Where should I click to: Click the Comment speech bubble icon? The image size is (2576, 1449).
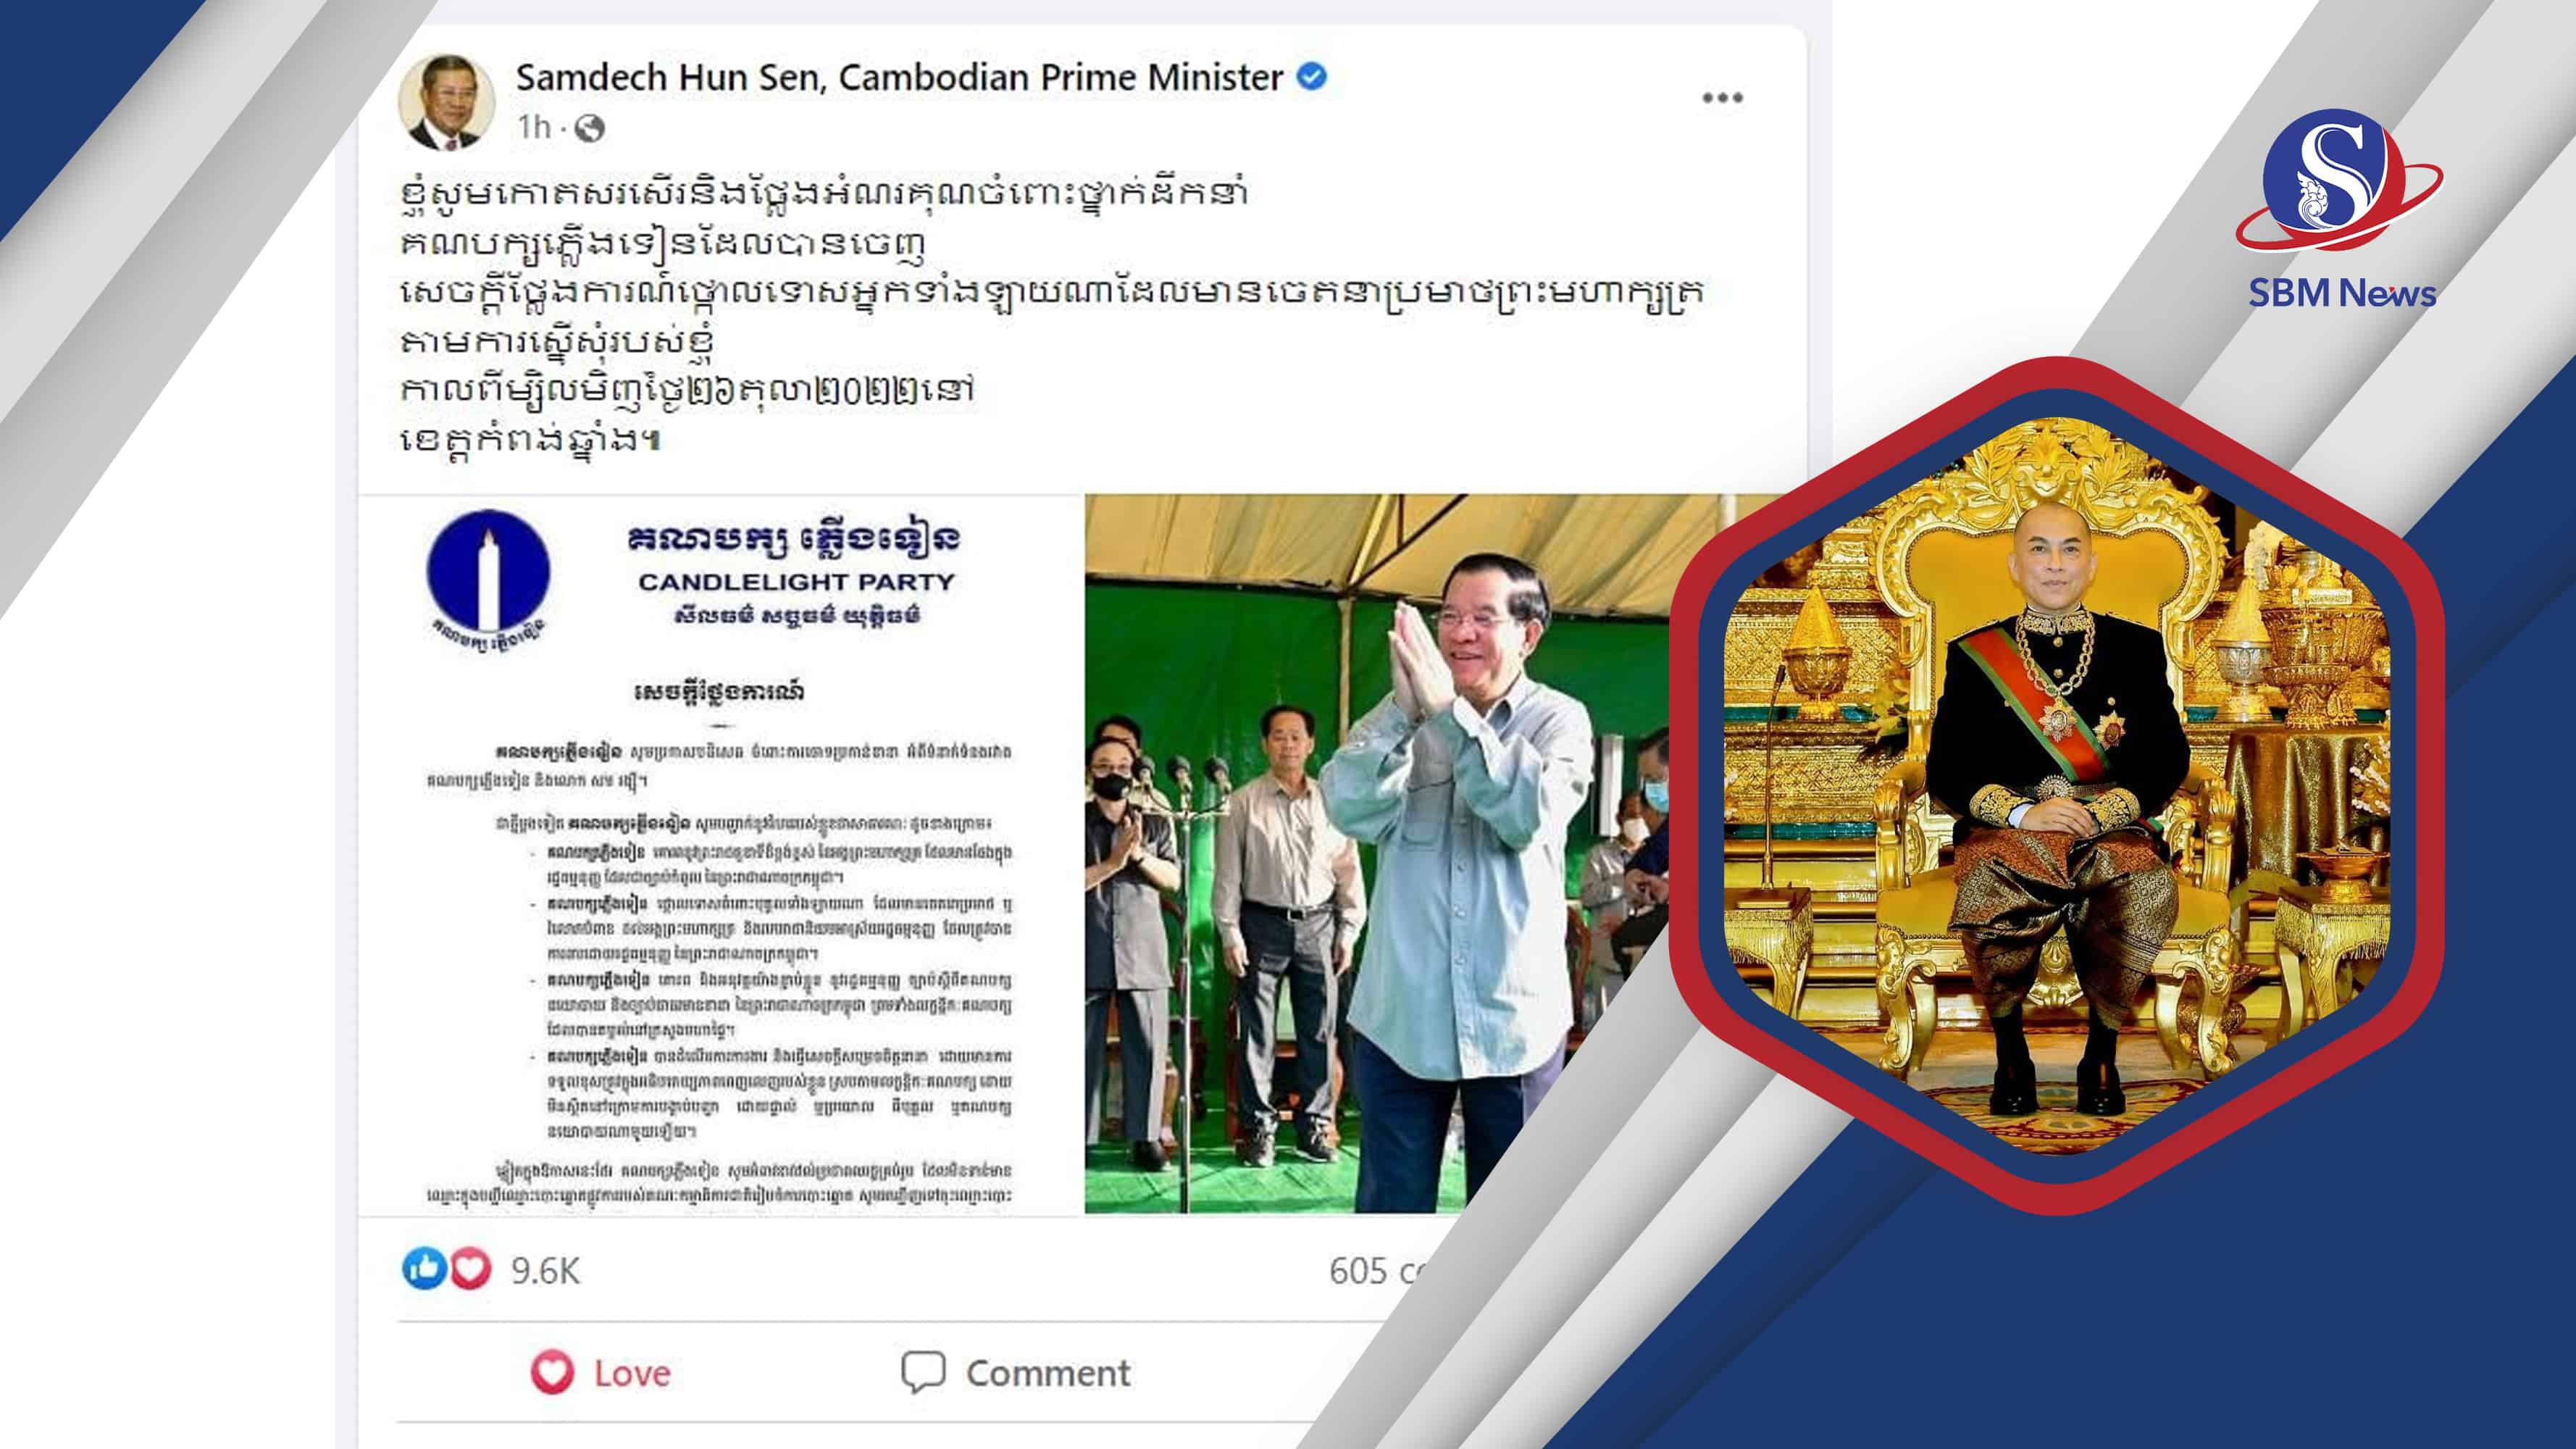922,1372
